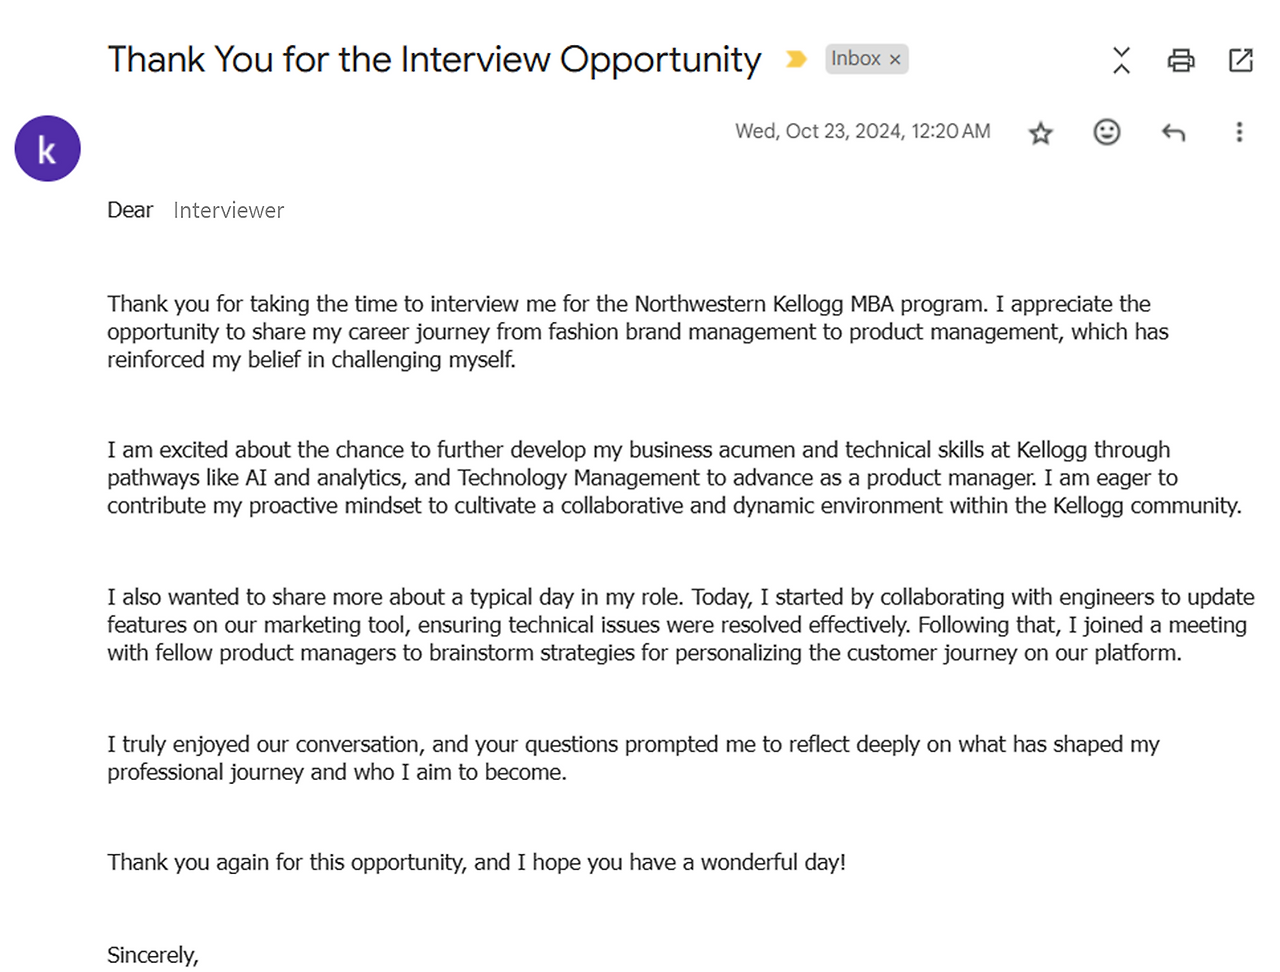
Task: Click the subject "Thank You for the Interview Opportunity"
Action: (x=433, y=59)
